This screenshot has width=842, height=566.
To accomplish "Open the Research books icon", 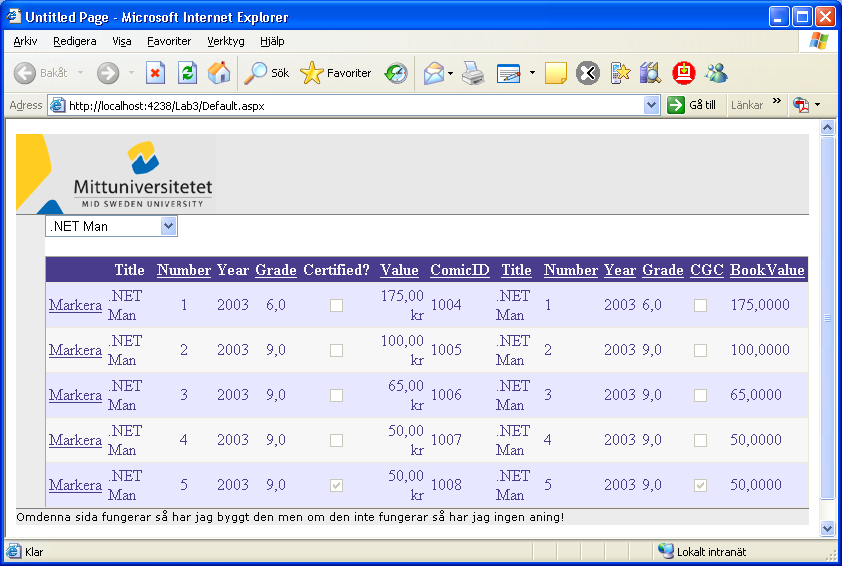I will (x=650, y=73).
